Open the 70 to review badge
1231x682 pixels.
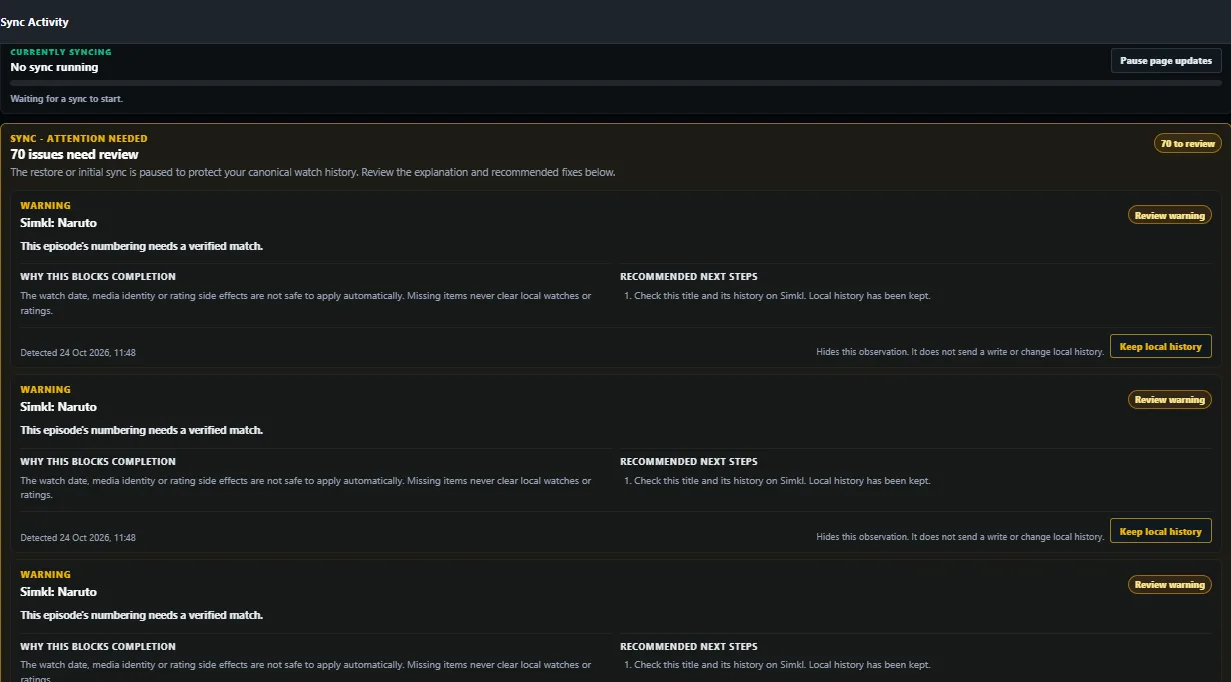point(1187,143)
